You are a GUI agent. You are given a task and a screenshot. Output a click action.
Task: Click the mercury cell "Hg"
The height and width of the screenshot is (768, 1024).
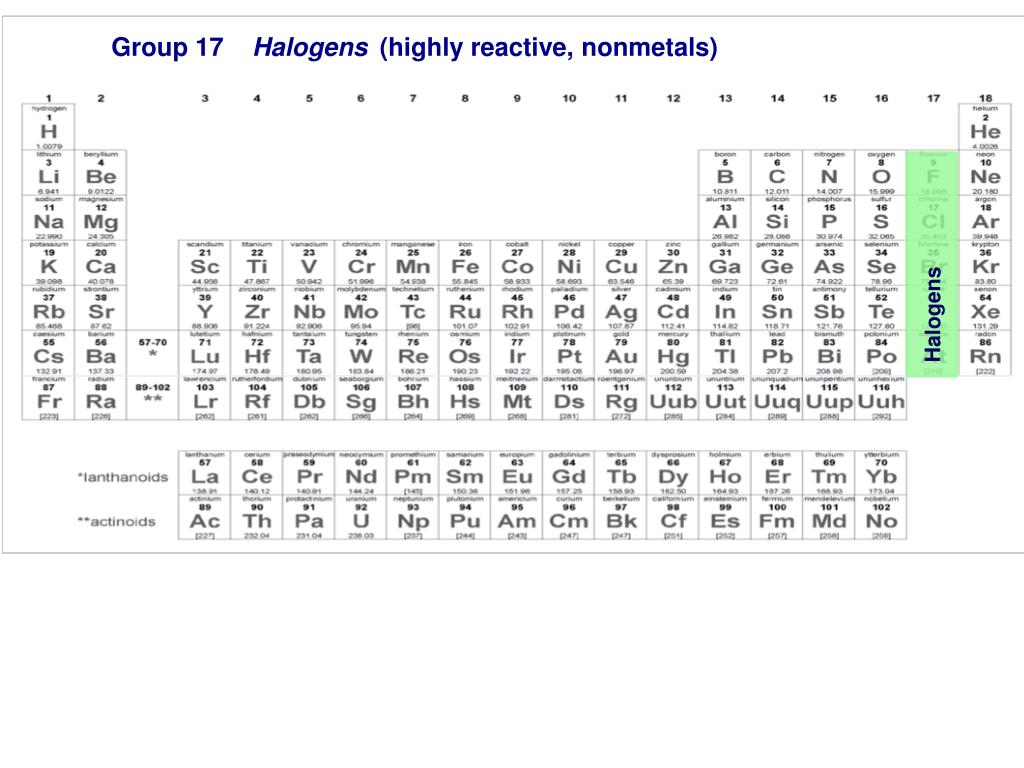673,353
